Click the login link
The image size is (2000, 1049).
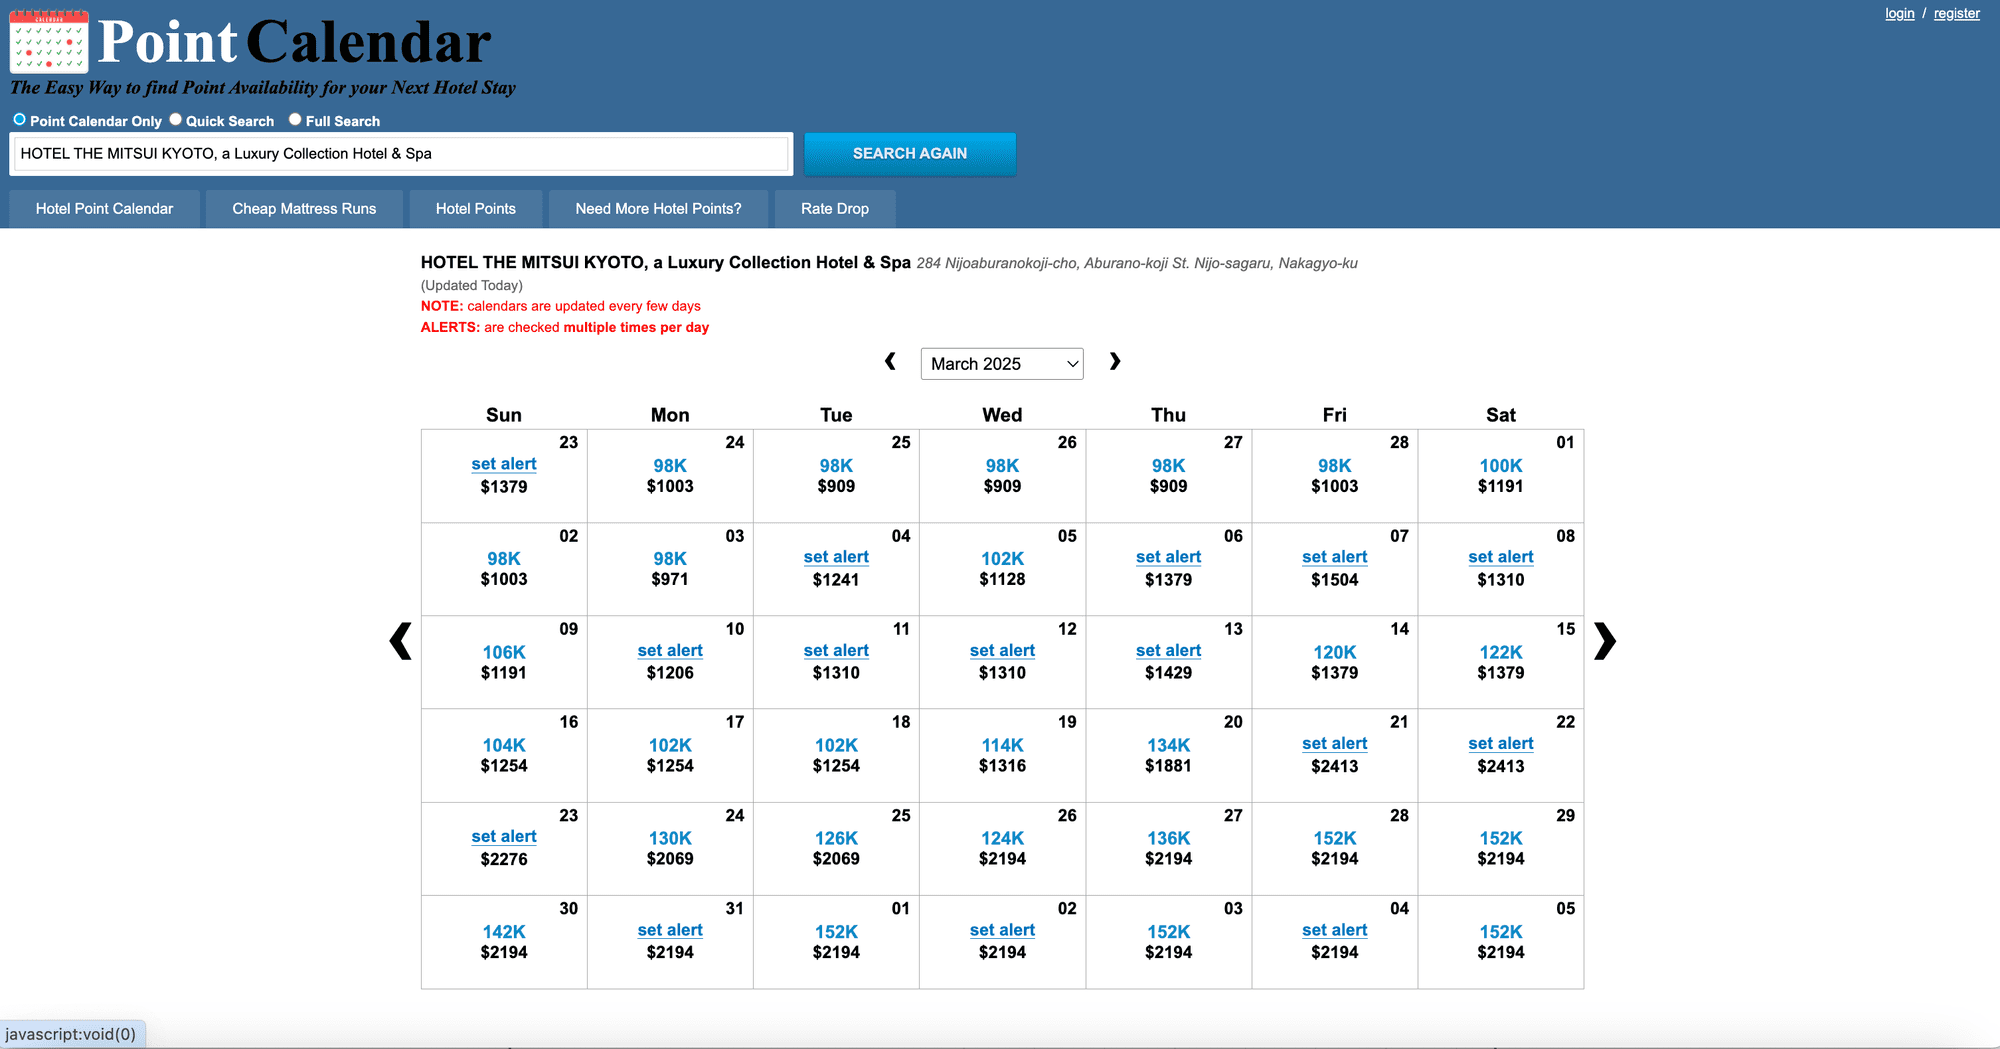[x=1899, y=13]
